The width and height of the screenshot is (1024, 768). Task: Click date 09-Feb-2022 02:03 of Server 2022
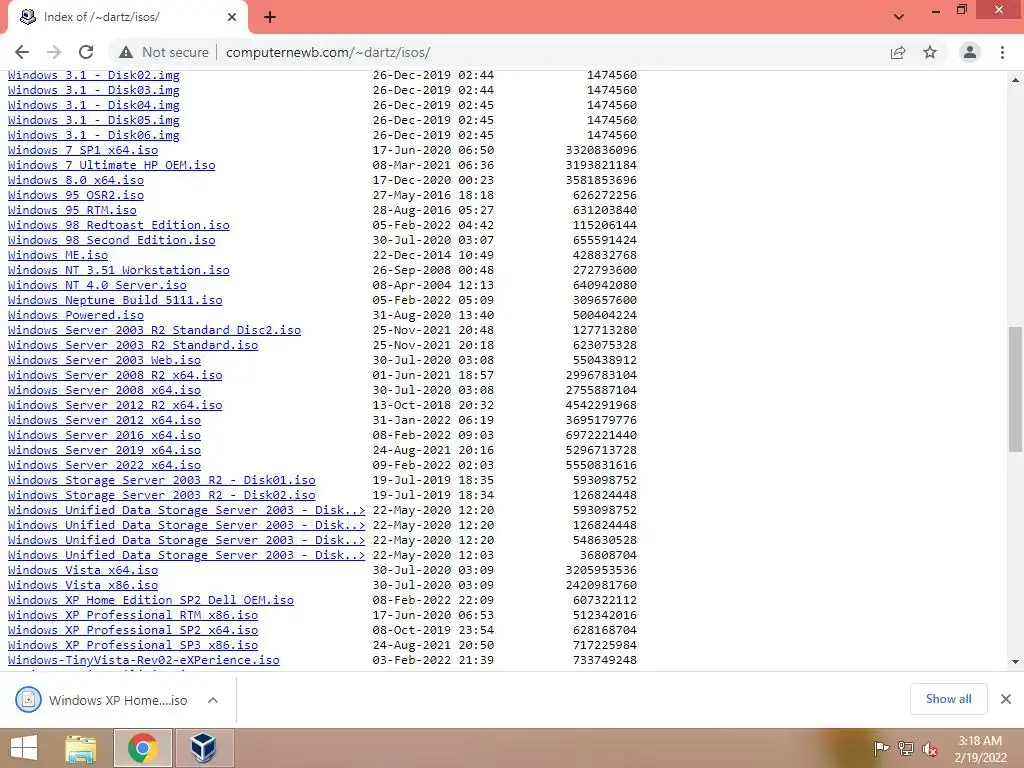click(x=434, y=466)
